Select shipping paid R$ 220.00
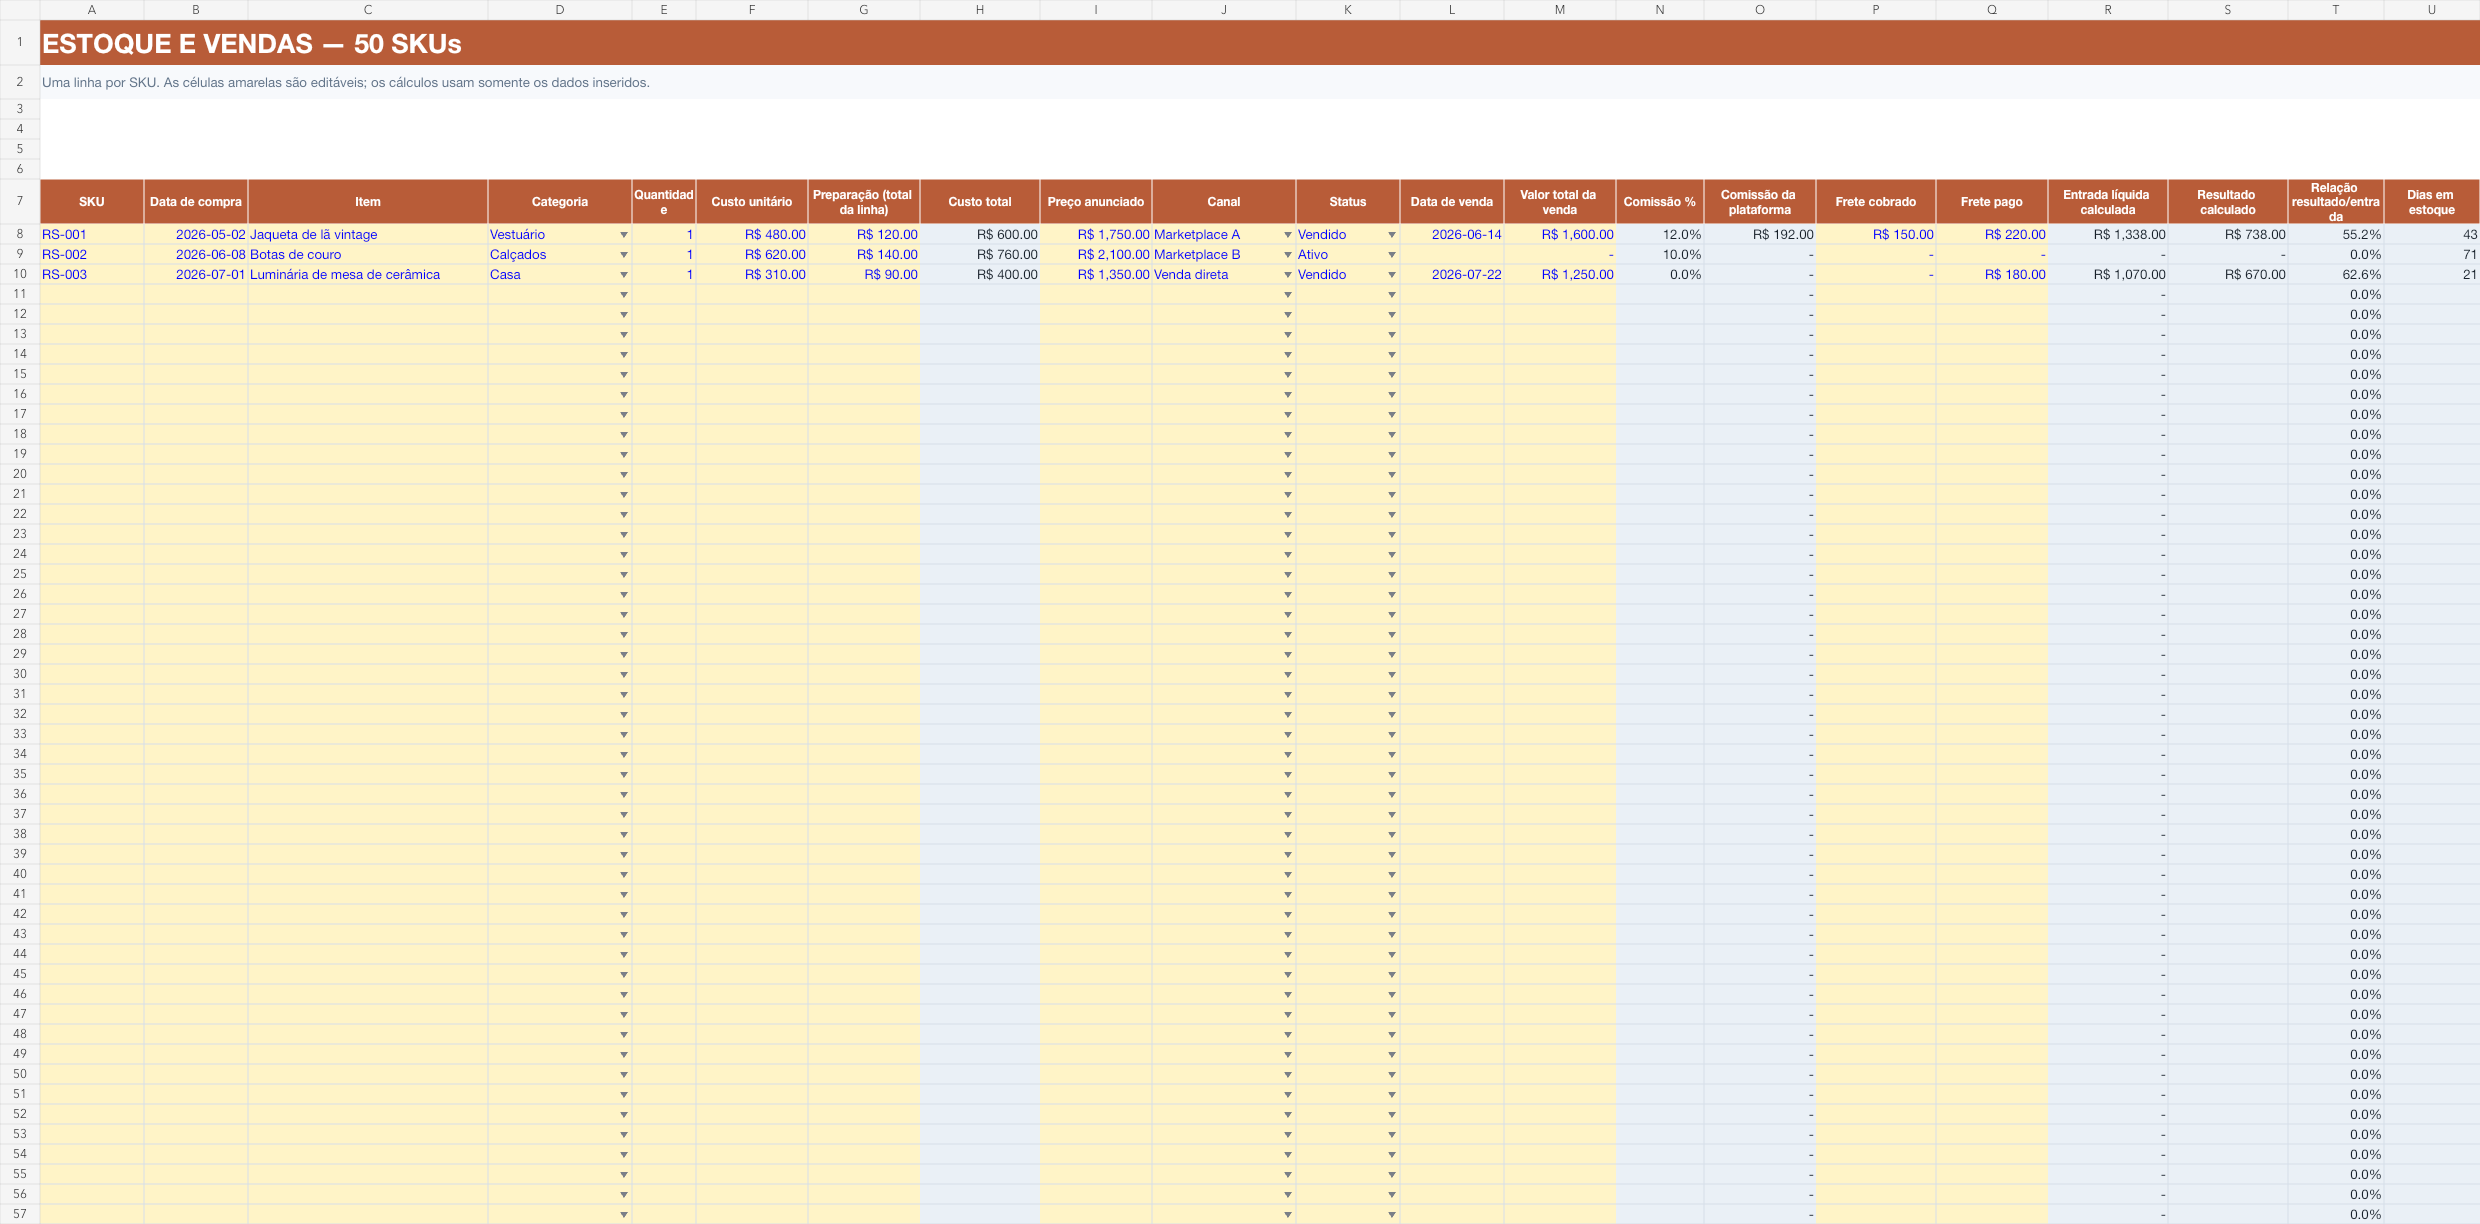 1992,234
